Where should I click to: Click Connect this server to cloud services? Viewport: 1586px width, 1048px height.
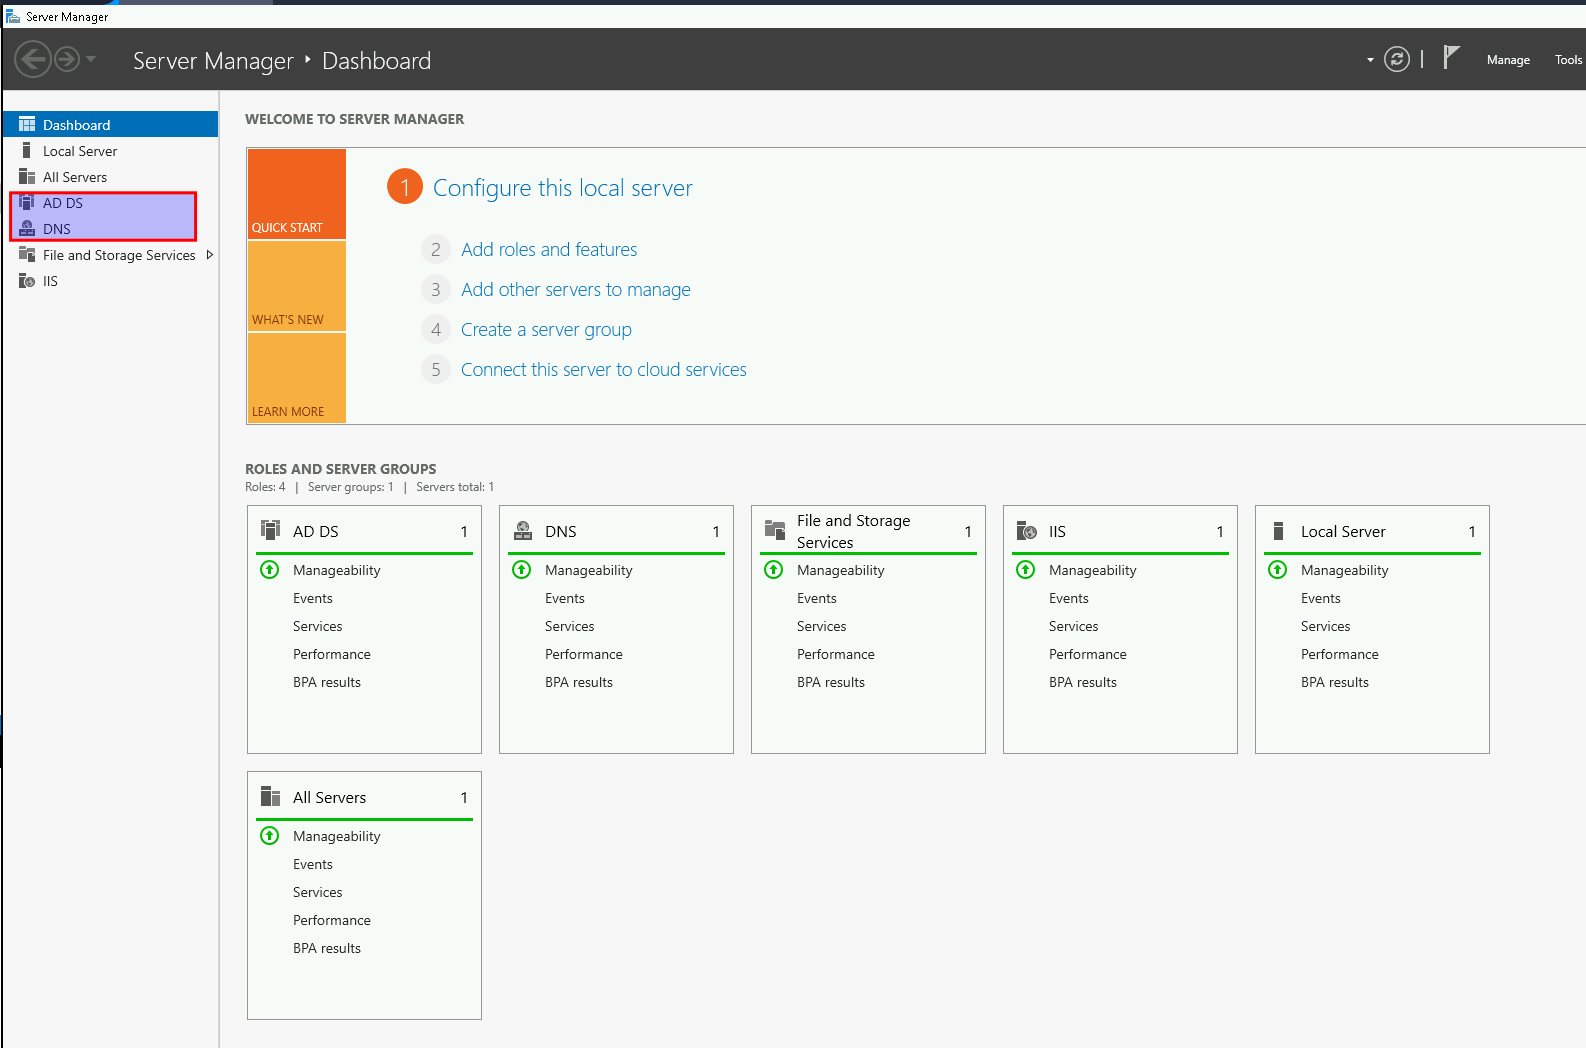603,369
